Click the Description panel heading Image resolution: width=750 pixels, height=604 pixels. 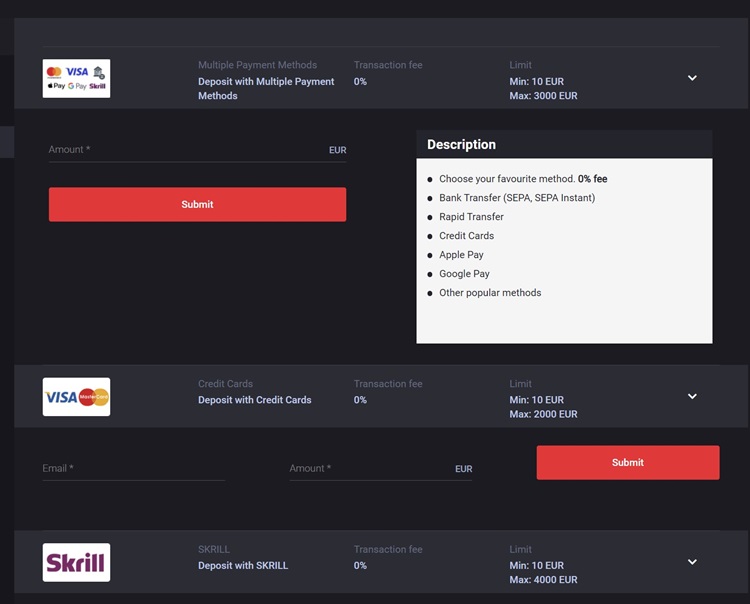[x=461, y=144]
